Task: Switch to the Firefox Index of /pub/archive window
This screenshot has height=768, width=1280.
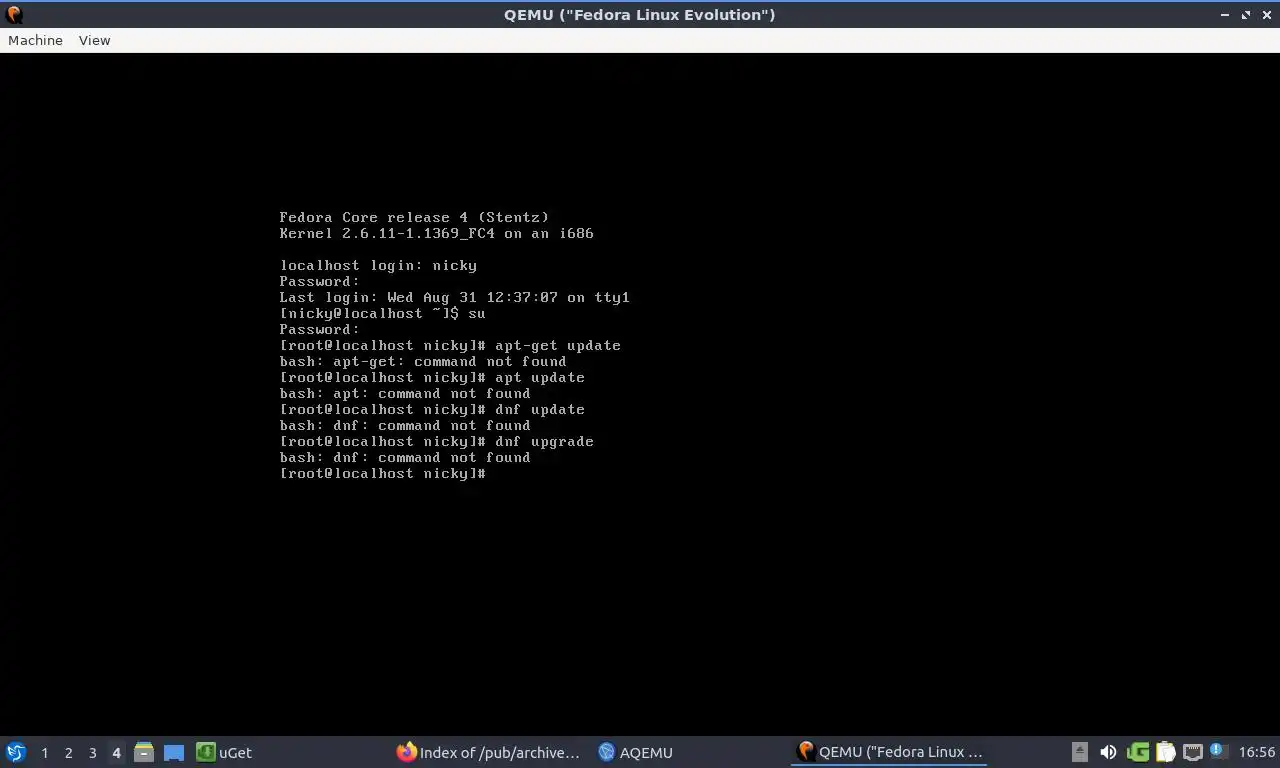Action: (488, 752)
